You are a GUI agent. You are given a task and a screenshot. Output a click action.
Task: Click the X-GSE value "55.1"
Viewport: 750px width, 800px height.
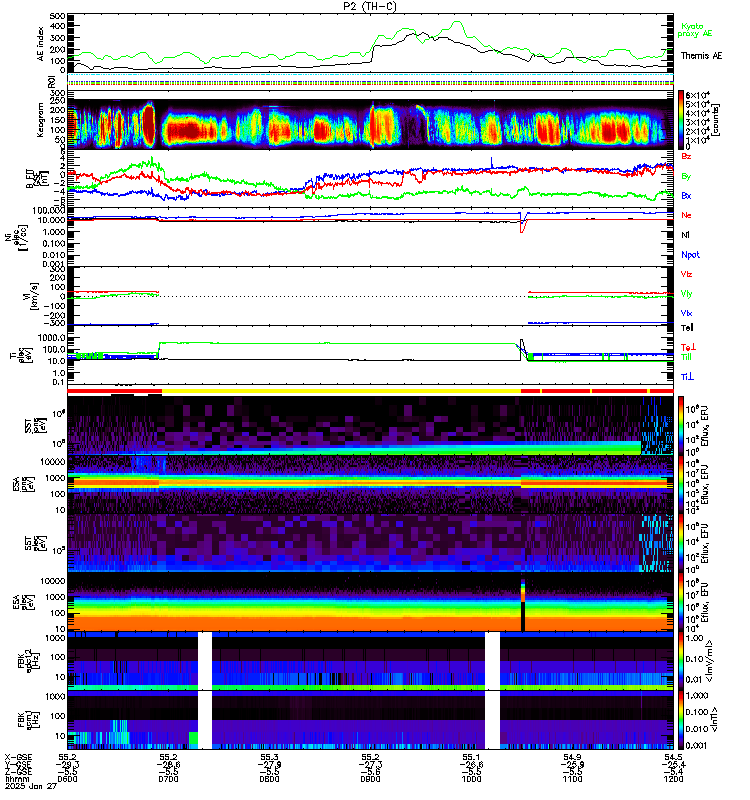(x=471, y=757)
